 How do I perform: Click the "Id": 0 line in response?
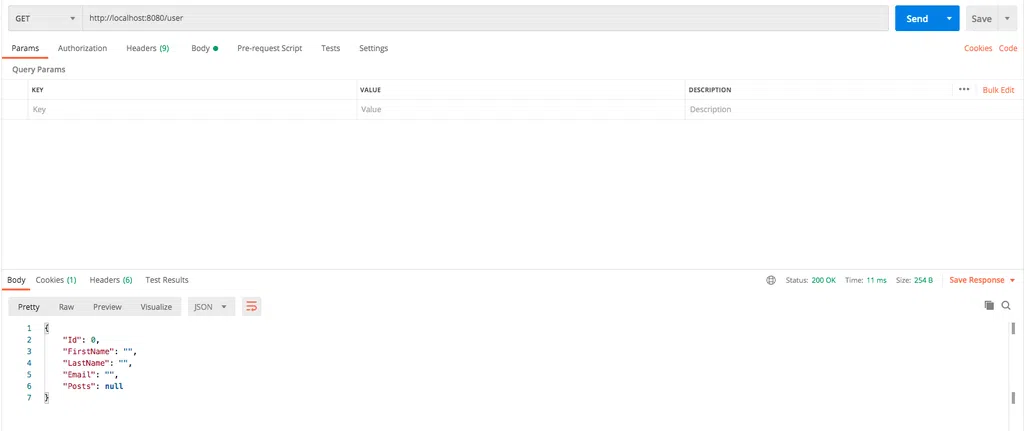pos(80,340)
